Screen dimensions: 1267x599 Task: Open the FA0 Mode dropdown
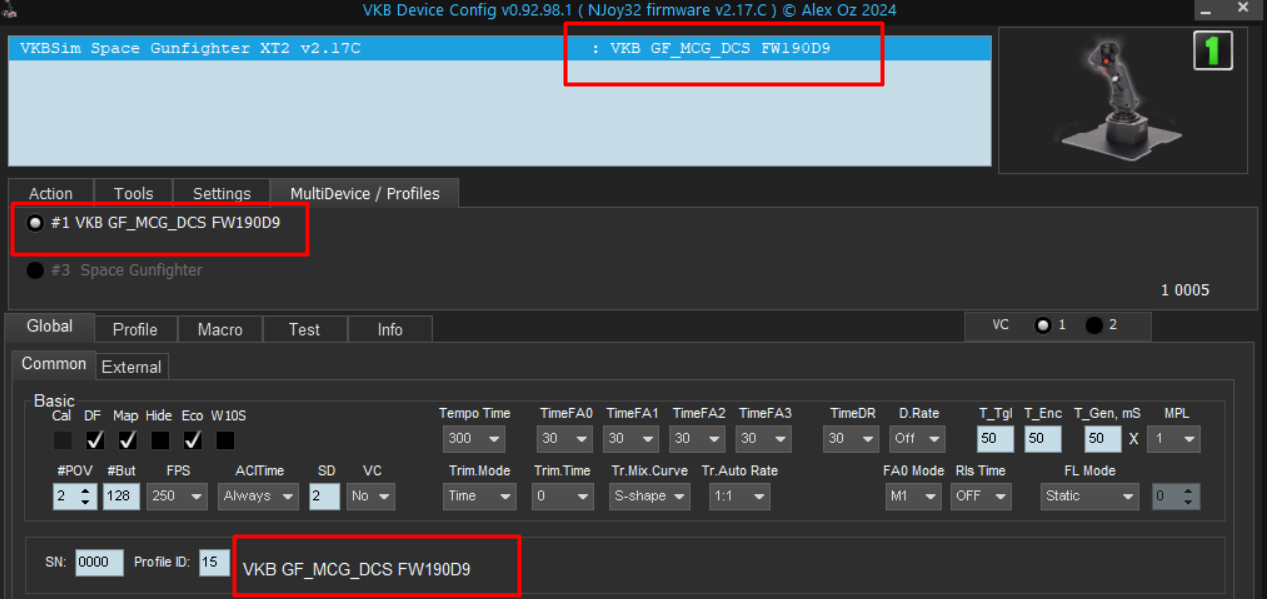pos(913,496)
